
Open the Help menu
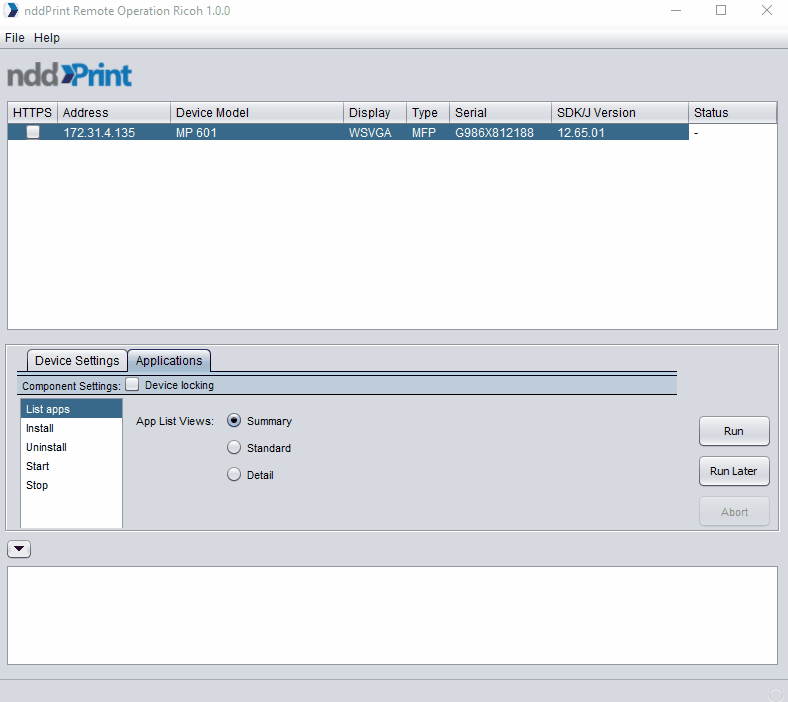(47, 38)
